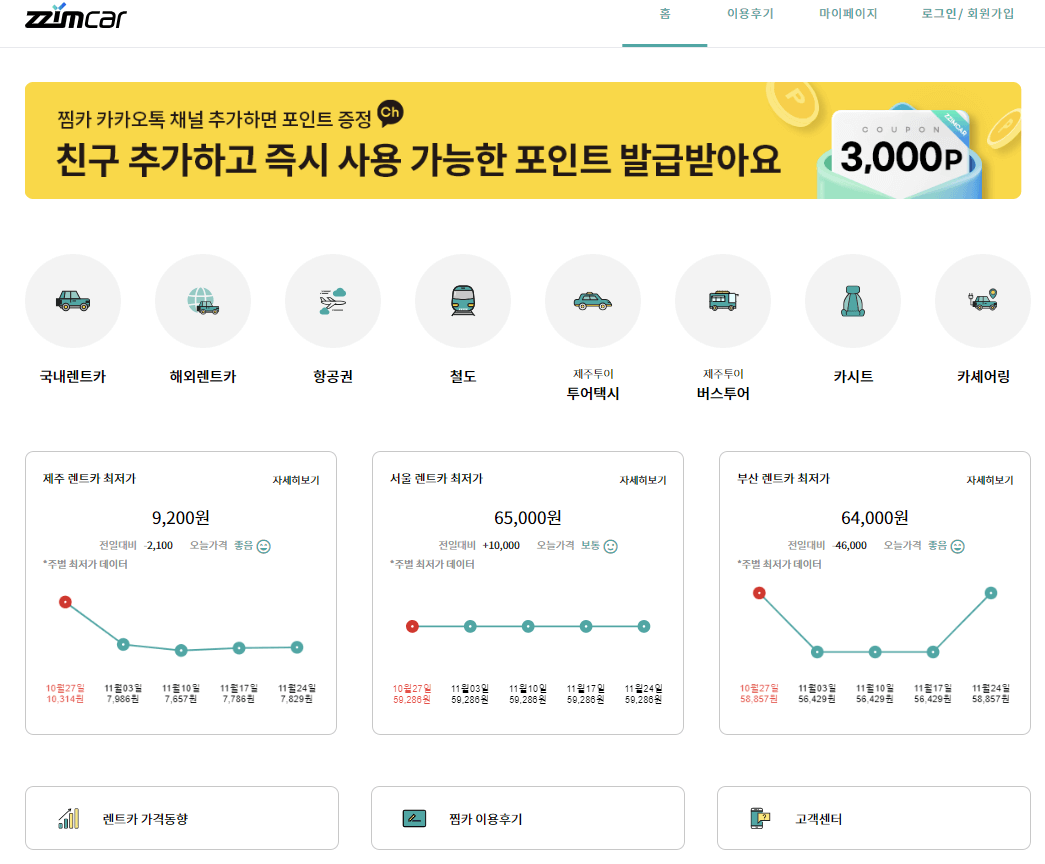
Task: Go to 마이페이지
Action: click(848, 14)
